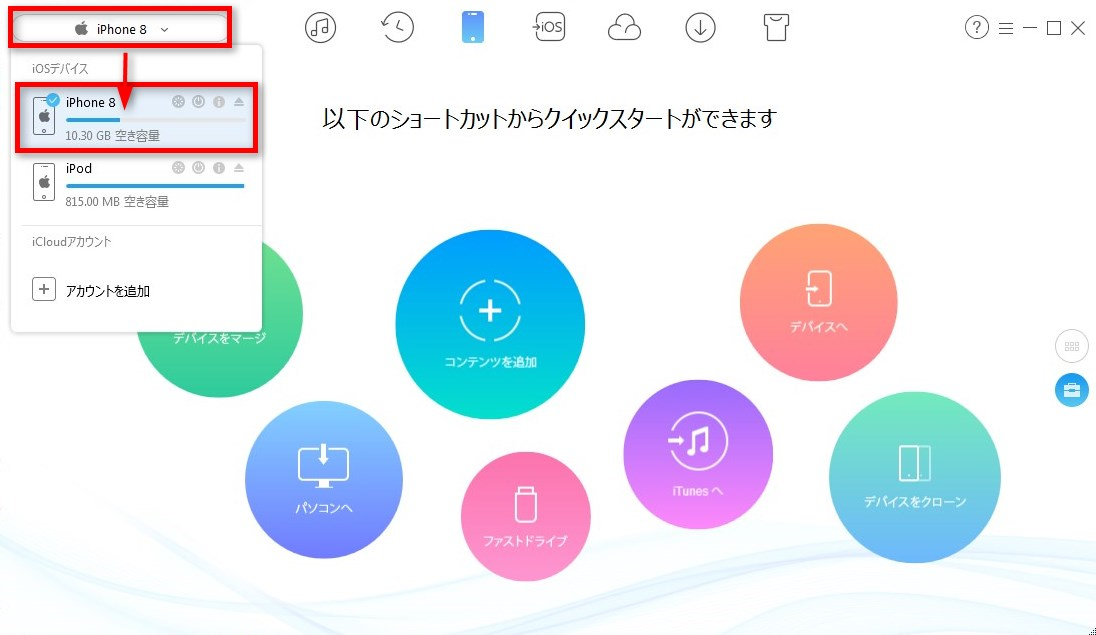Show device info for iPod
Viewport: 1096px width, 635px height.
coord(219,168)
